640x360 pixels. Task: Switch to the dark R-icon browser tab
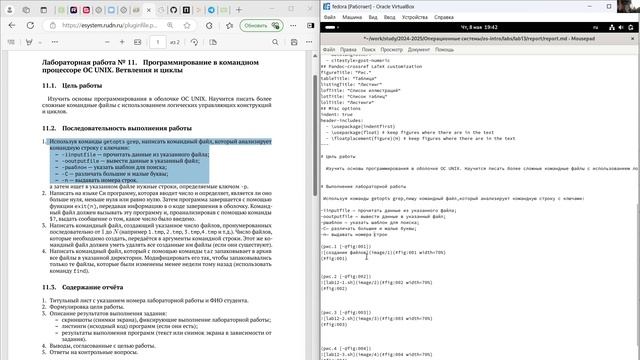(73, 10)
